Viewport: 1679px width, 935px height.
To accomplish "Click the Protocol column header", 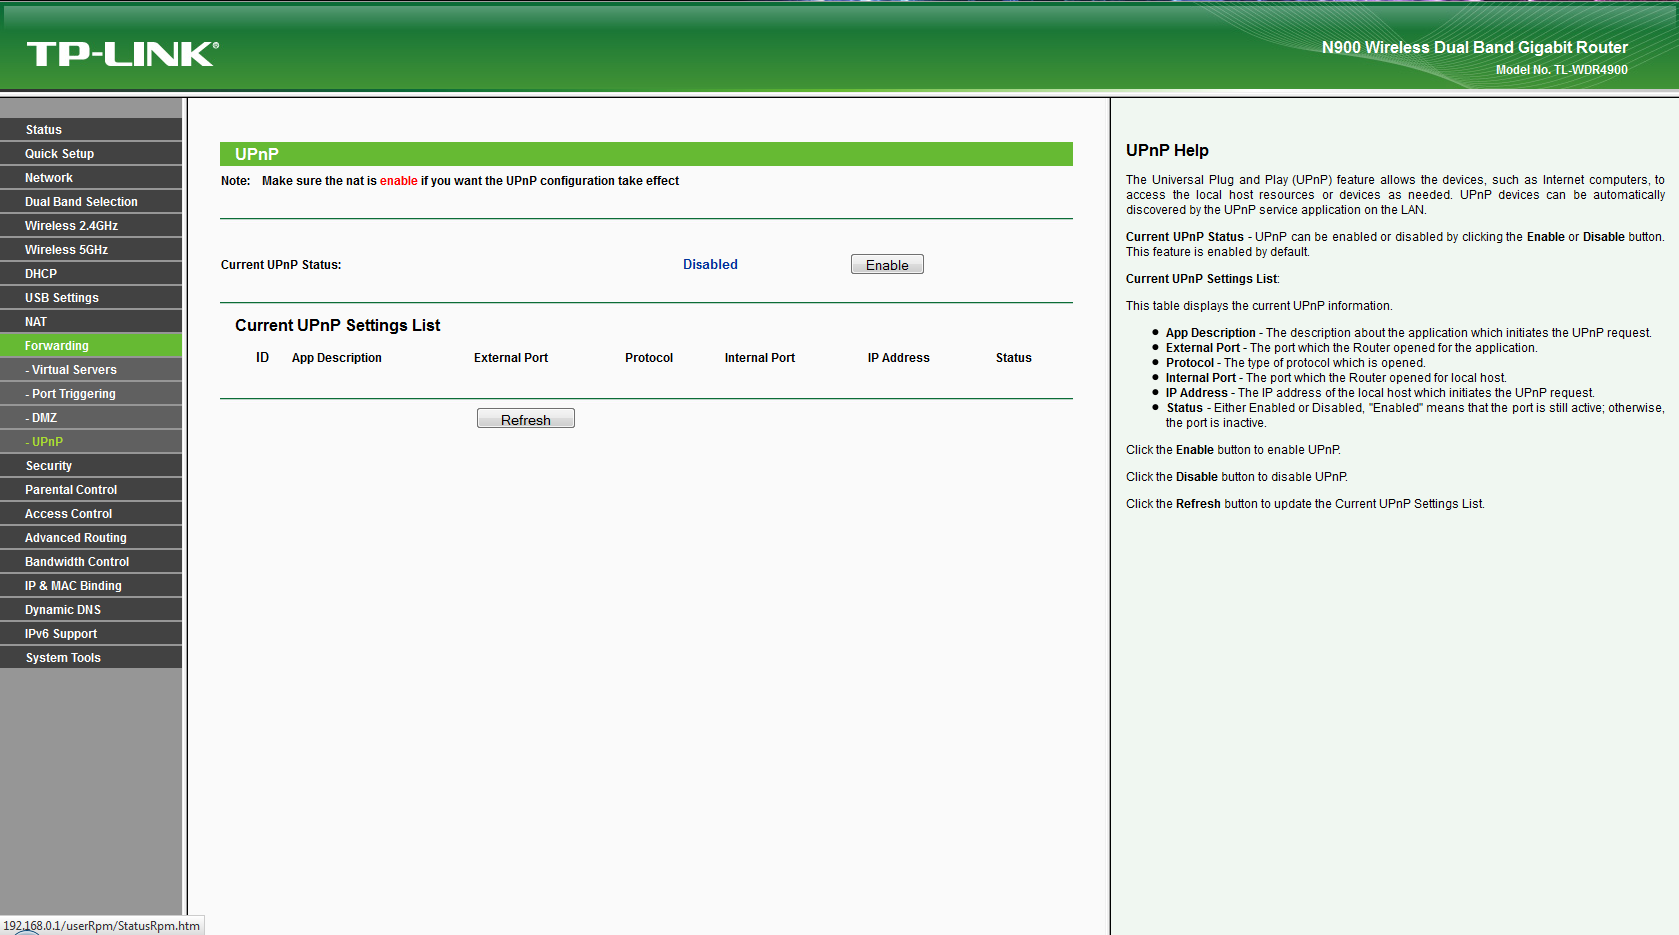I will click(x=649, y=358).
